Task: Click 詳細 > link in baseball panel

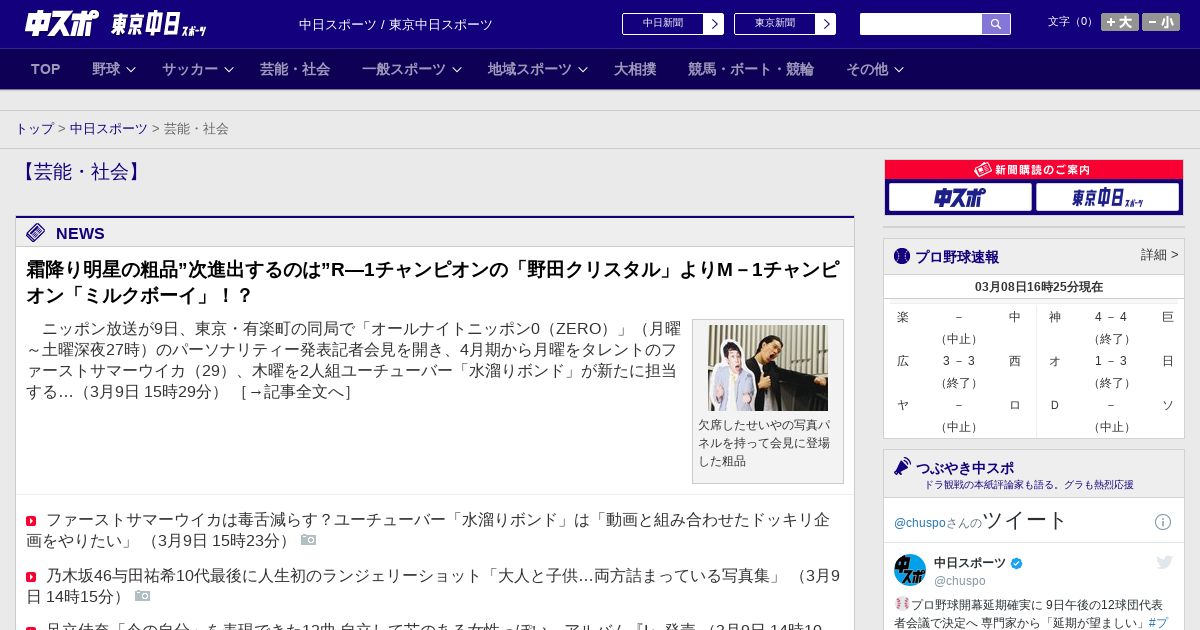Action: tap(1159, 255)
